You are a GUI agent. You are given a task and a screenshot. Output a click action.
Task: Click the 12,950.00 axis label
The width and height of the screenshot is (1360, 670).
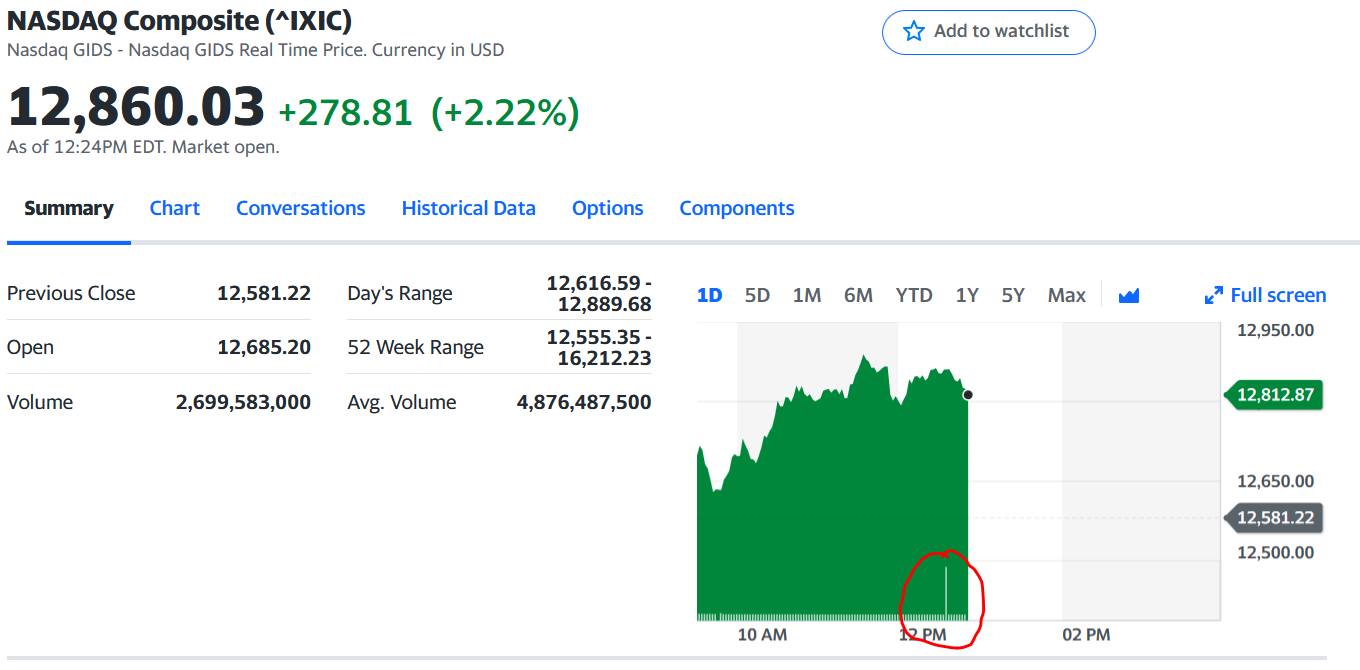[x=1275, y=330]
